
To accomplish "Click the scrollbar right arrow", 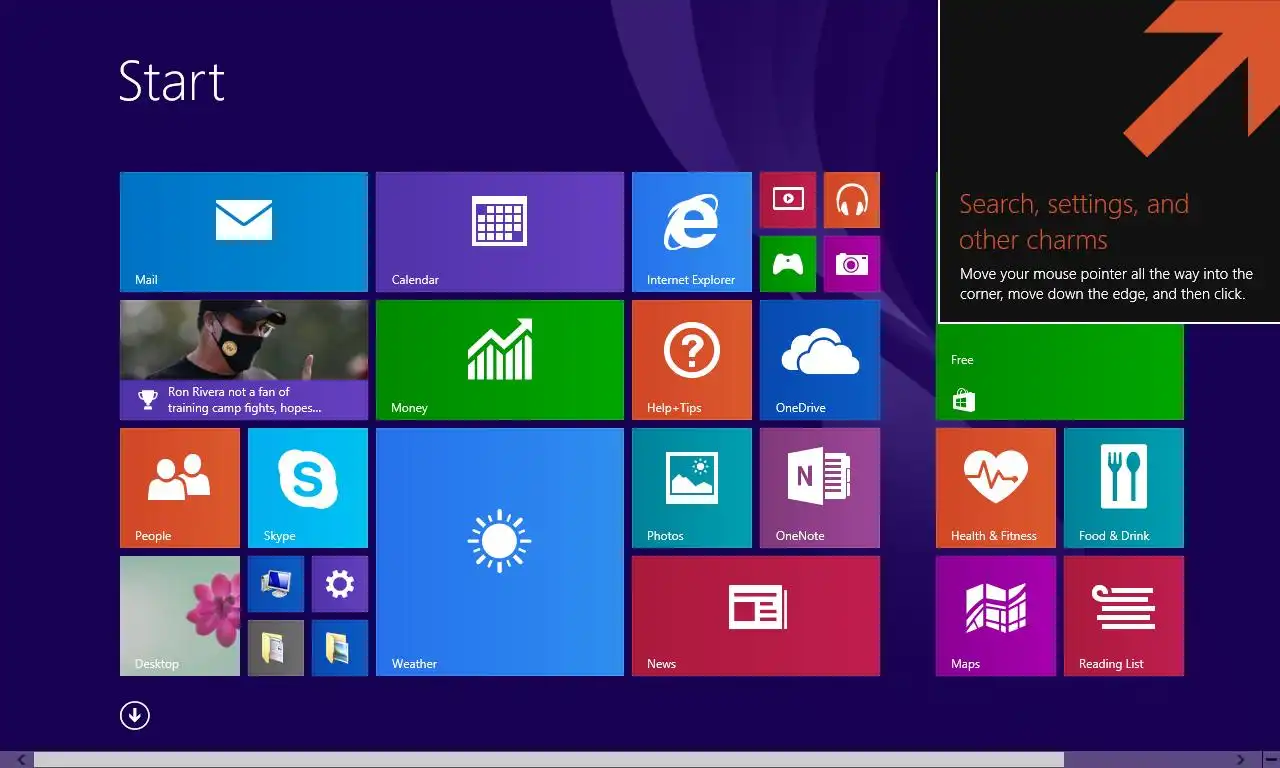I will coord(1241,760).
